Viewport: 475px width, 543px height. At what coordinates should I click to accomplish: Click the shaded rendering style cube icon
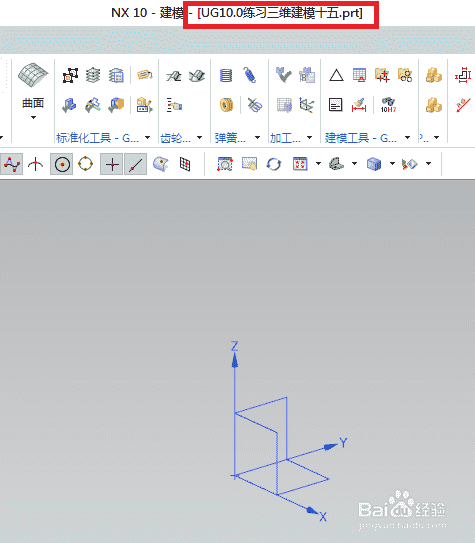point(374,164)
